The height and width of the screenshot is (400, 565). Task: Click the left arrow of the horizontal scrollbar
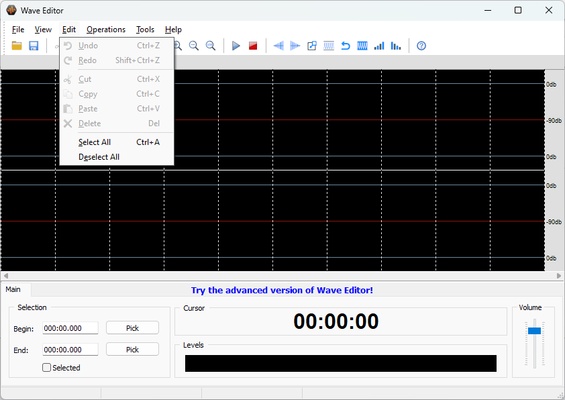5,276
